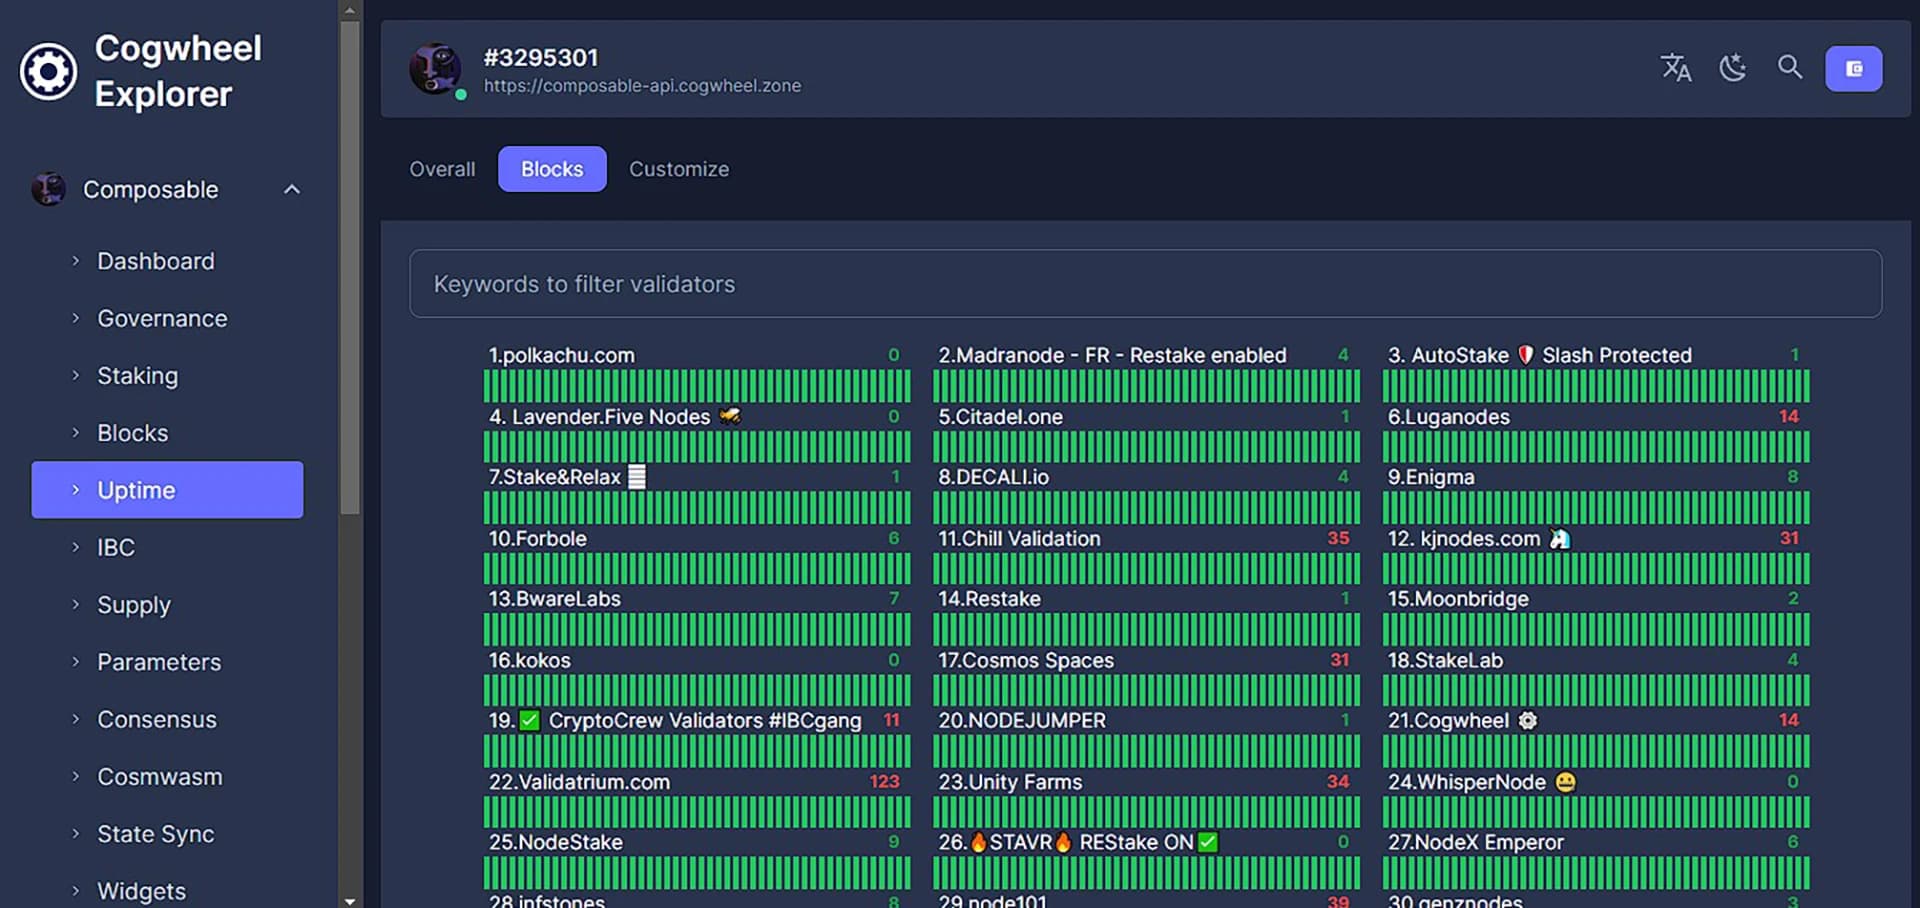Select Uptime in the sidebar
This screenshot has height=908, width=1920.
(167, 490)
